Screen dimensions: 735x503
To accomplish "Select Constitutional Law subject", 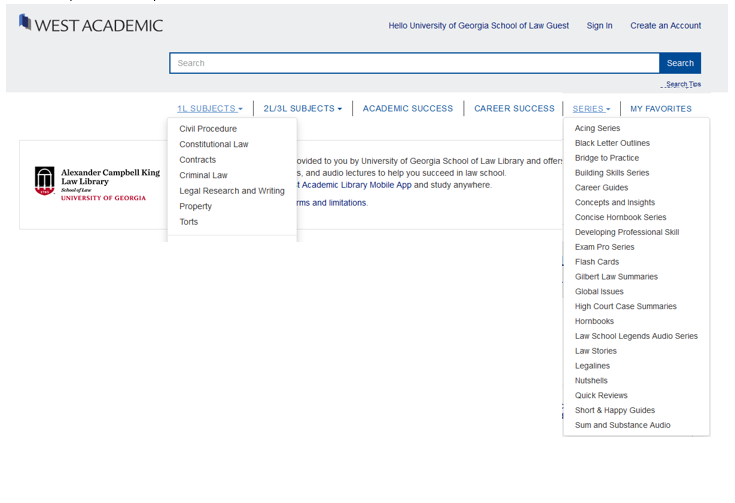I will click(214, 144).
